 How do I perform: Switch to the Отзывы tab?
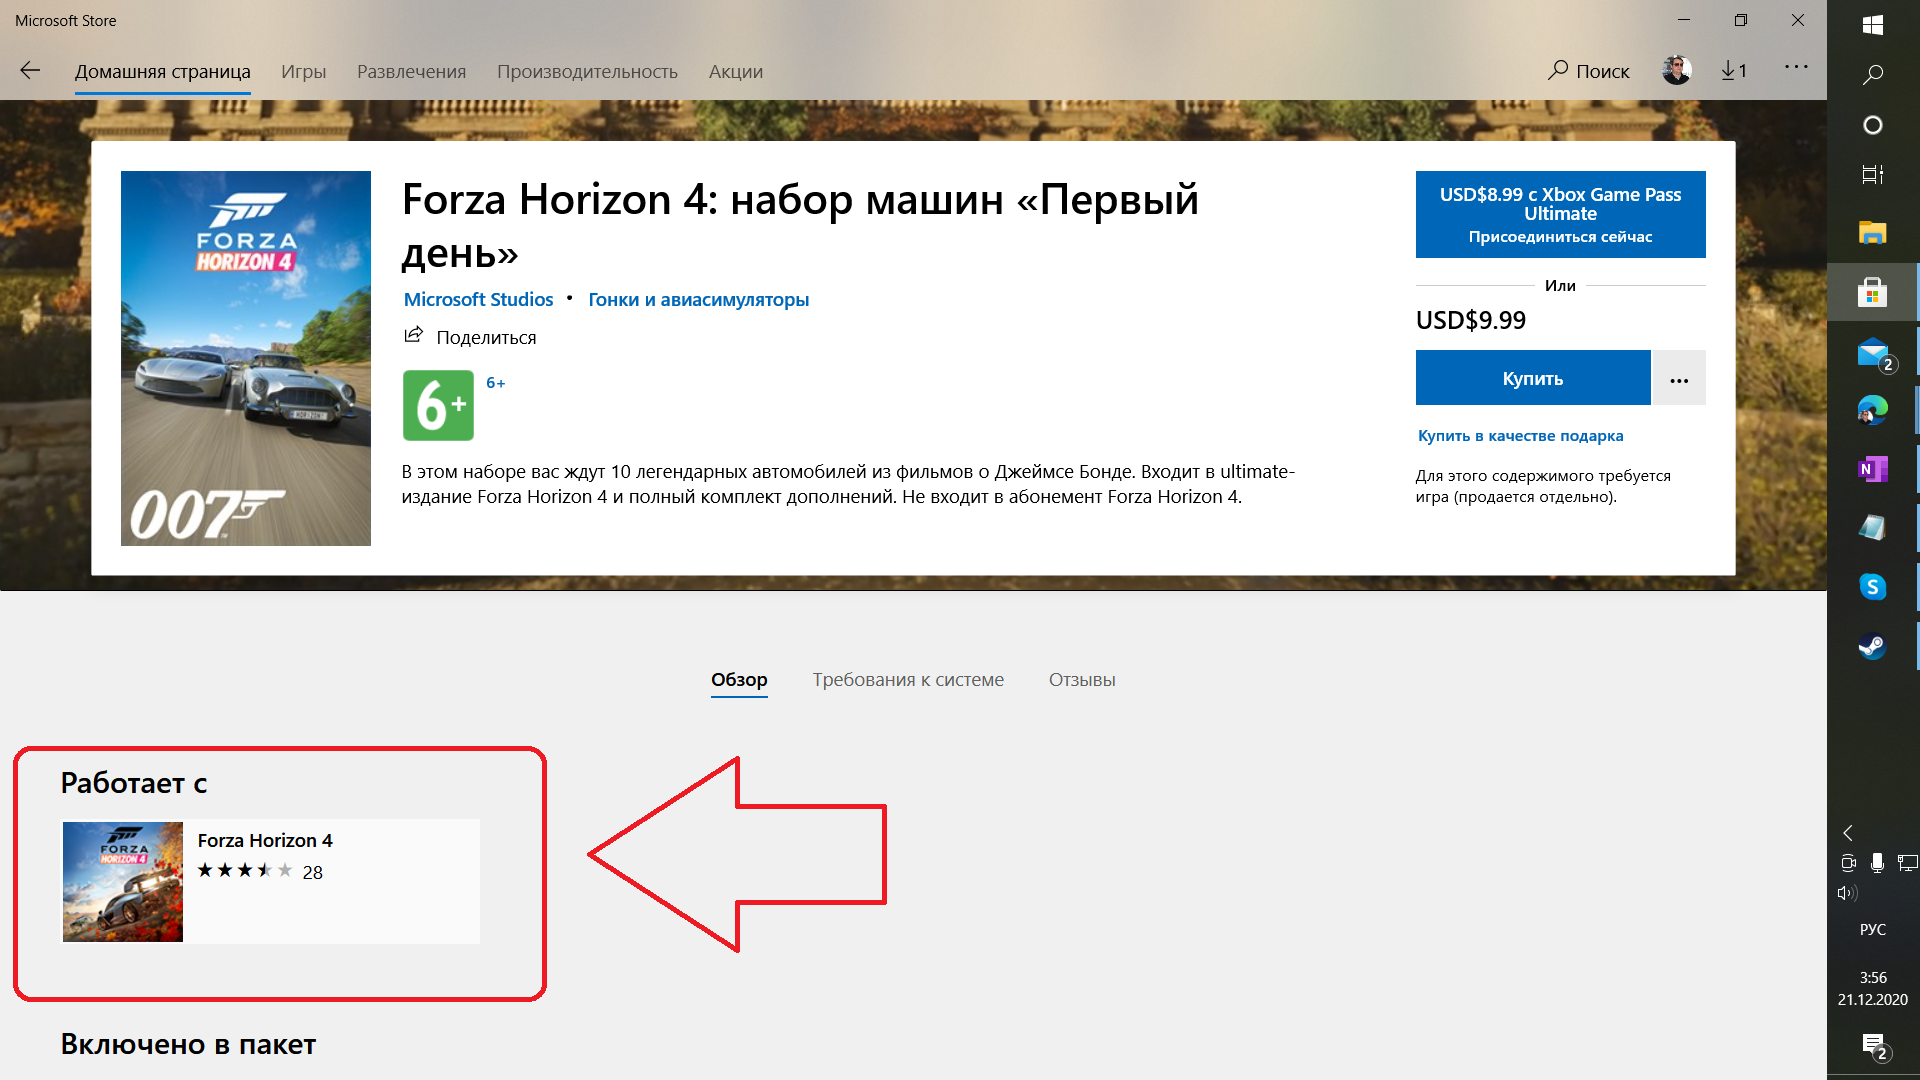point(1082,680)
